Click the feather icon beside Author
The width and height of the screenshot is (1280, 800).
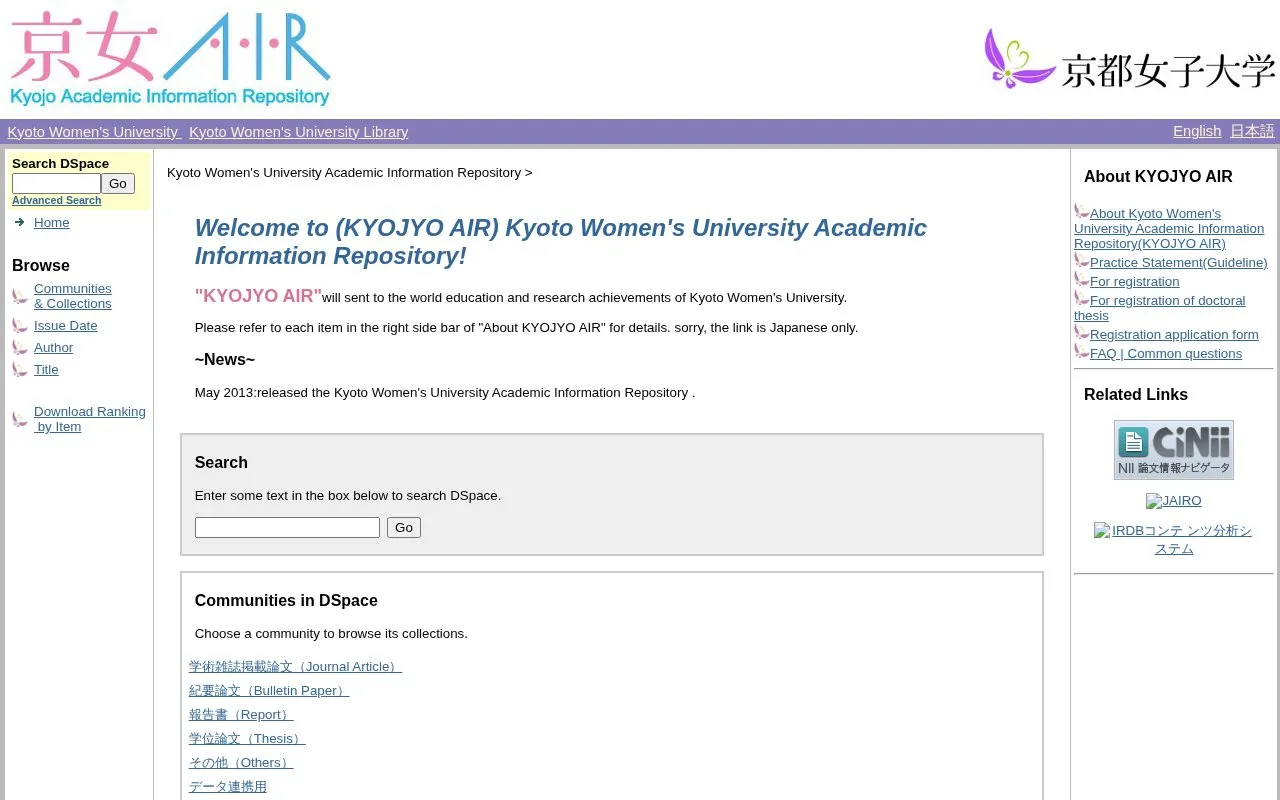coord(20,348)
